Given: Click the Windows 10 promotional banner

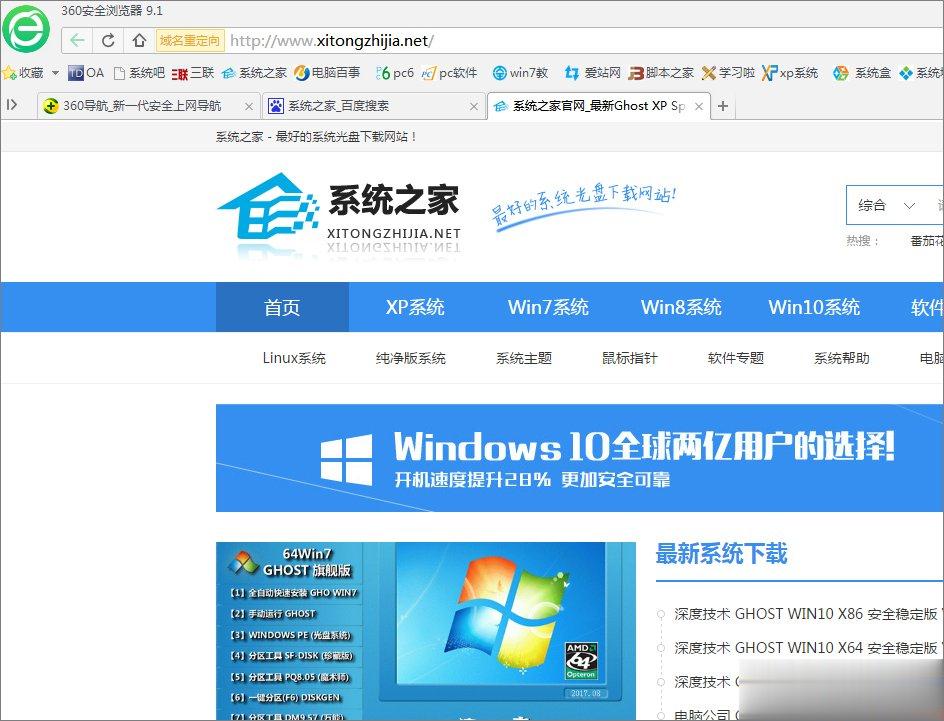Looking at the screenshot, I should pyautogui.click(x=580, y=458).
